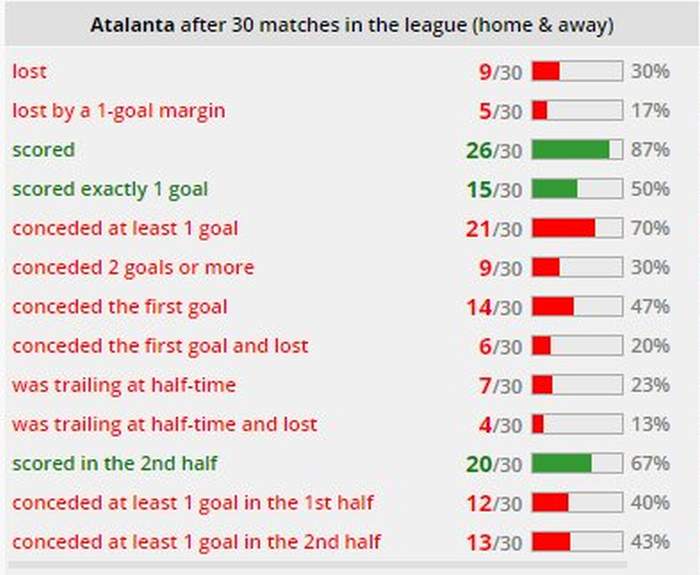Viewport: 700px width, 575px height.
Task: Click the green 67% second-half scoring bar
Action: 577,464
